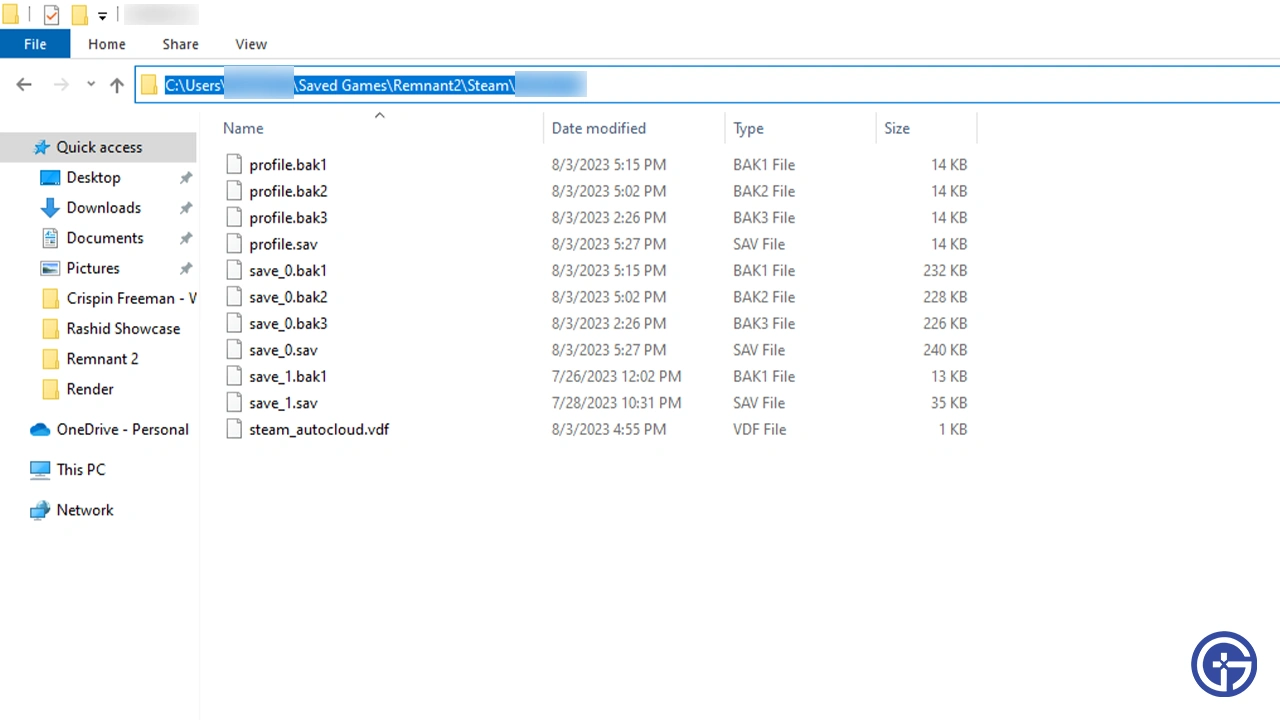Click the file icon of save_0.sav
Viewport: 1280px width, 720px height.
click(x=234, y=350)
